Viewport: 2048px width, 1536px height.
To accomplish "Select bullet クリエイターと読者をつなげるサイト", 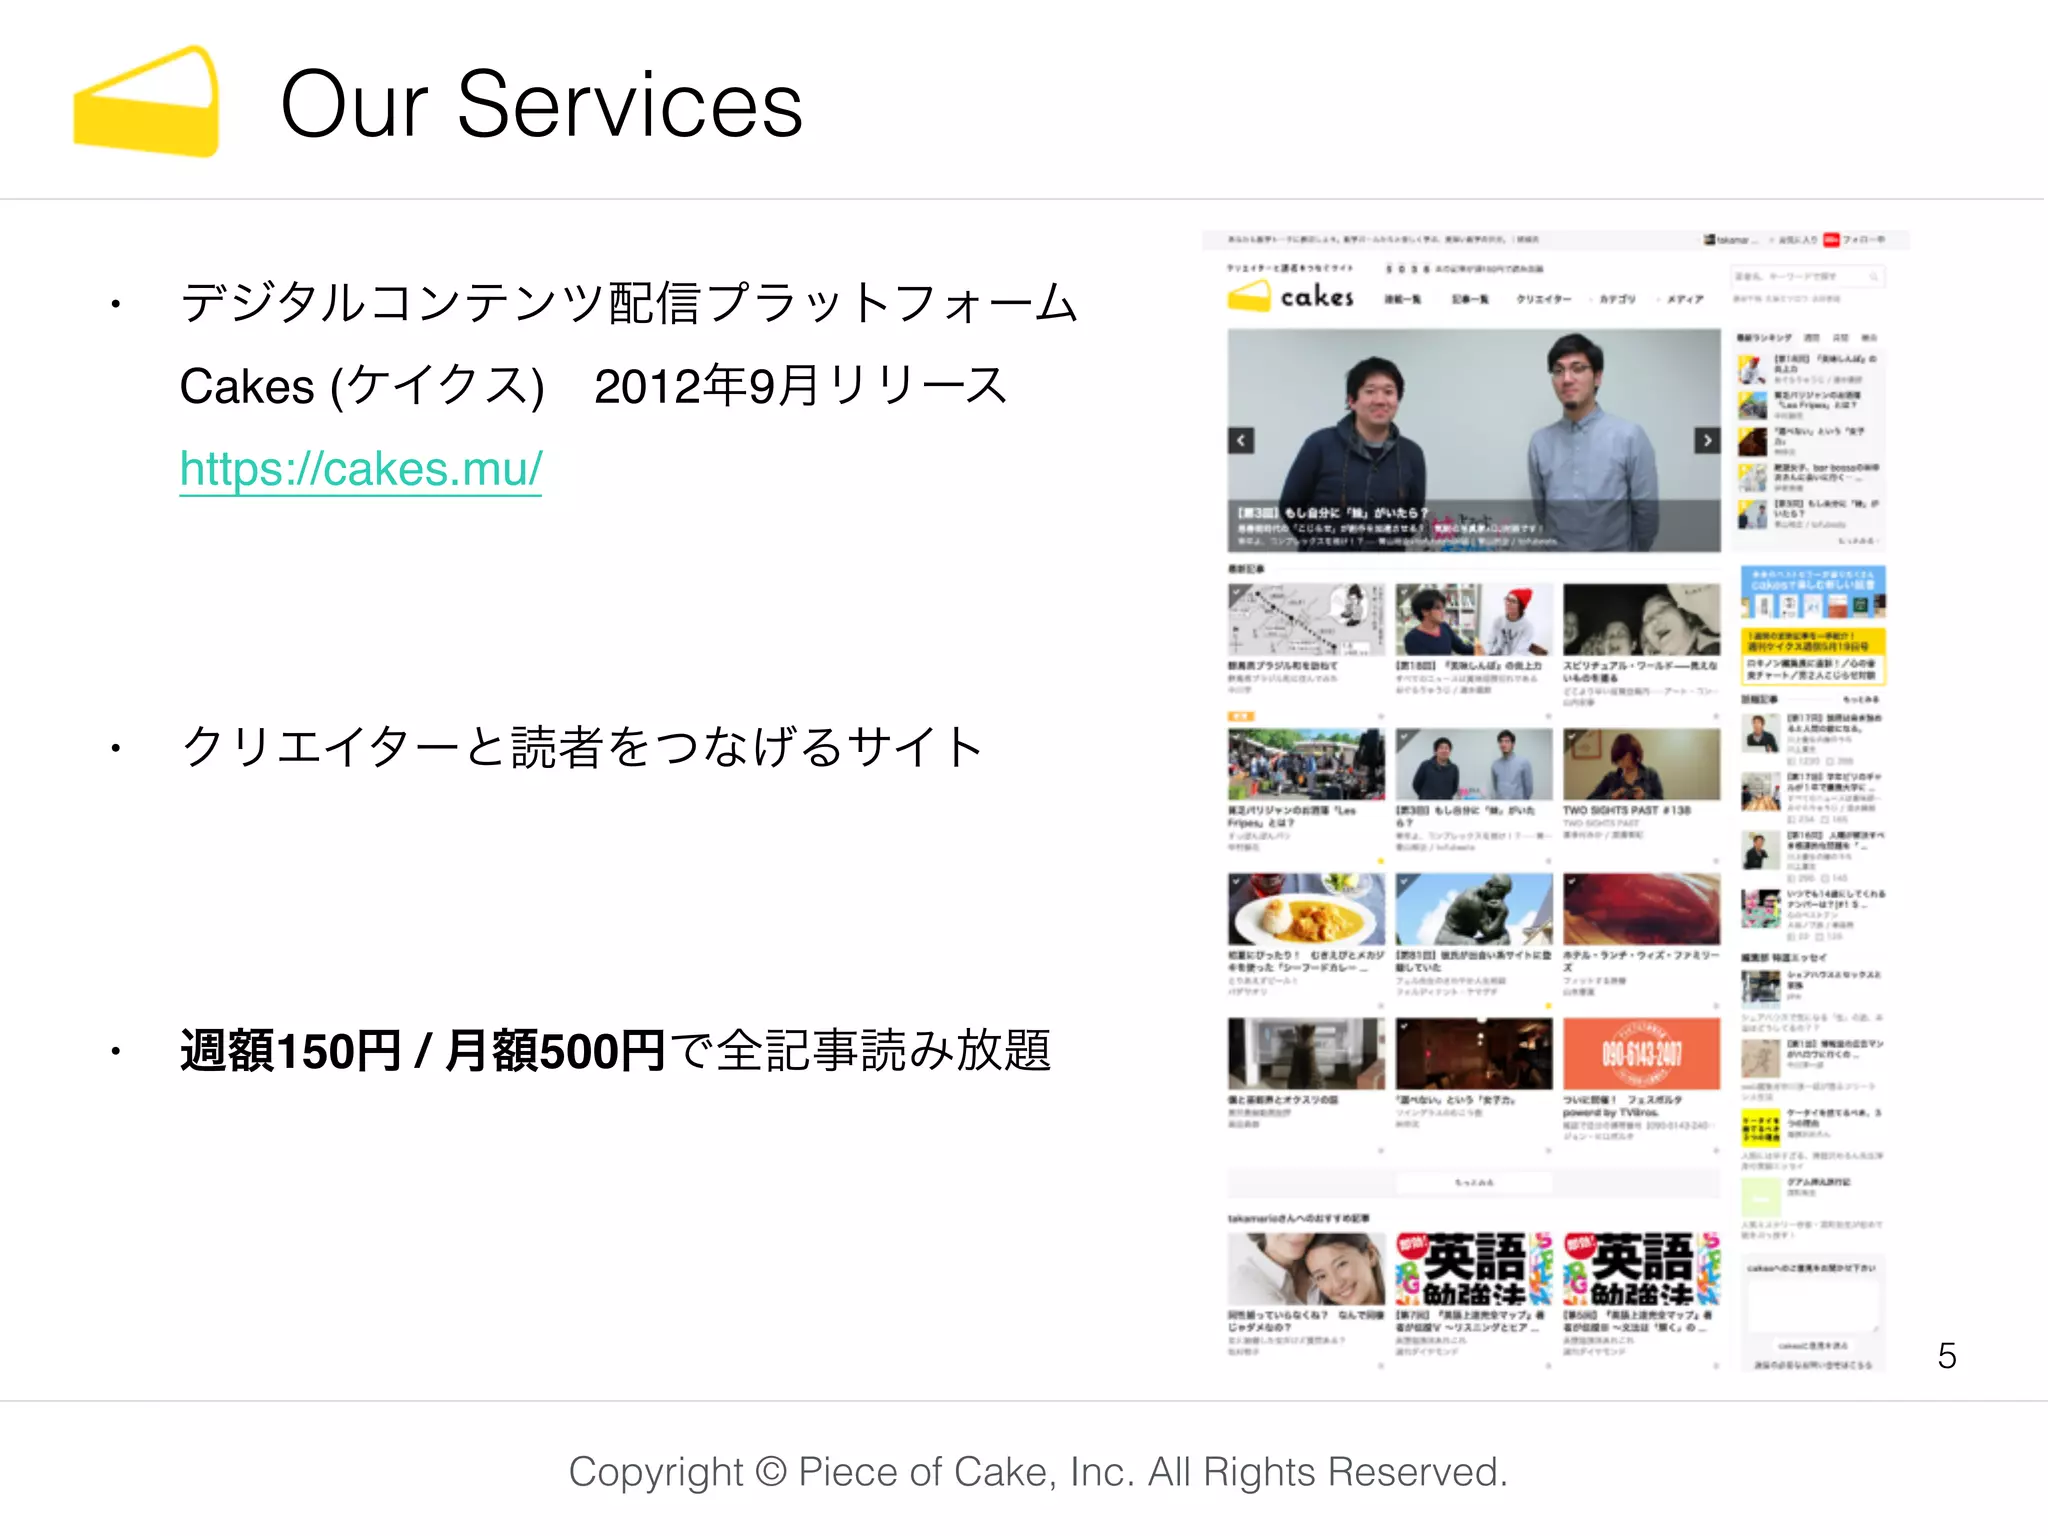I will click(582, 747).
